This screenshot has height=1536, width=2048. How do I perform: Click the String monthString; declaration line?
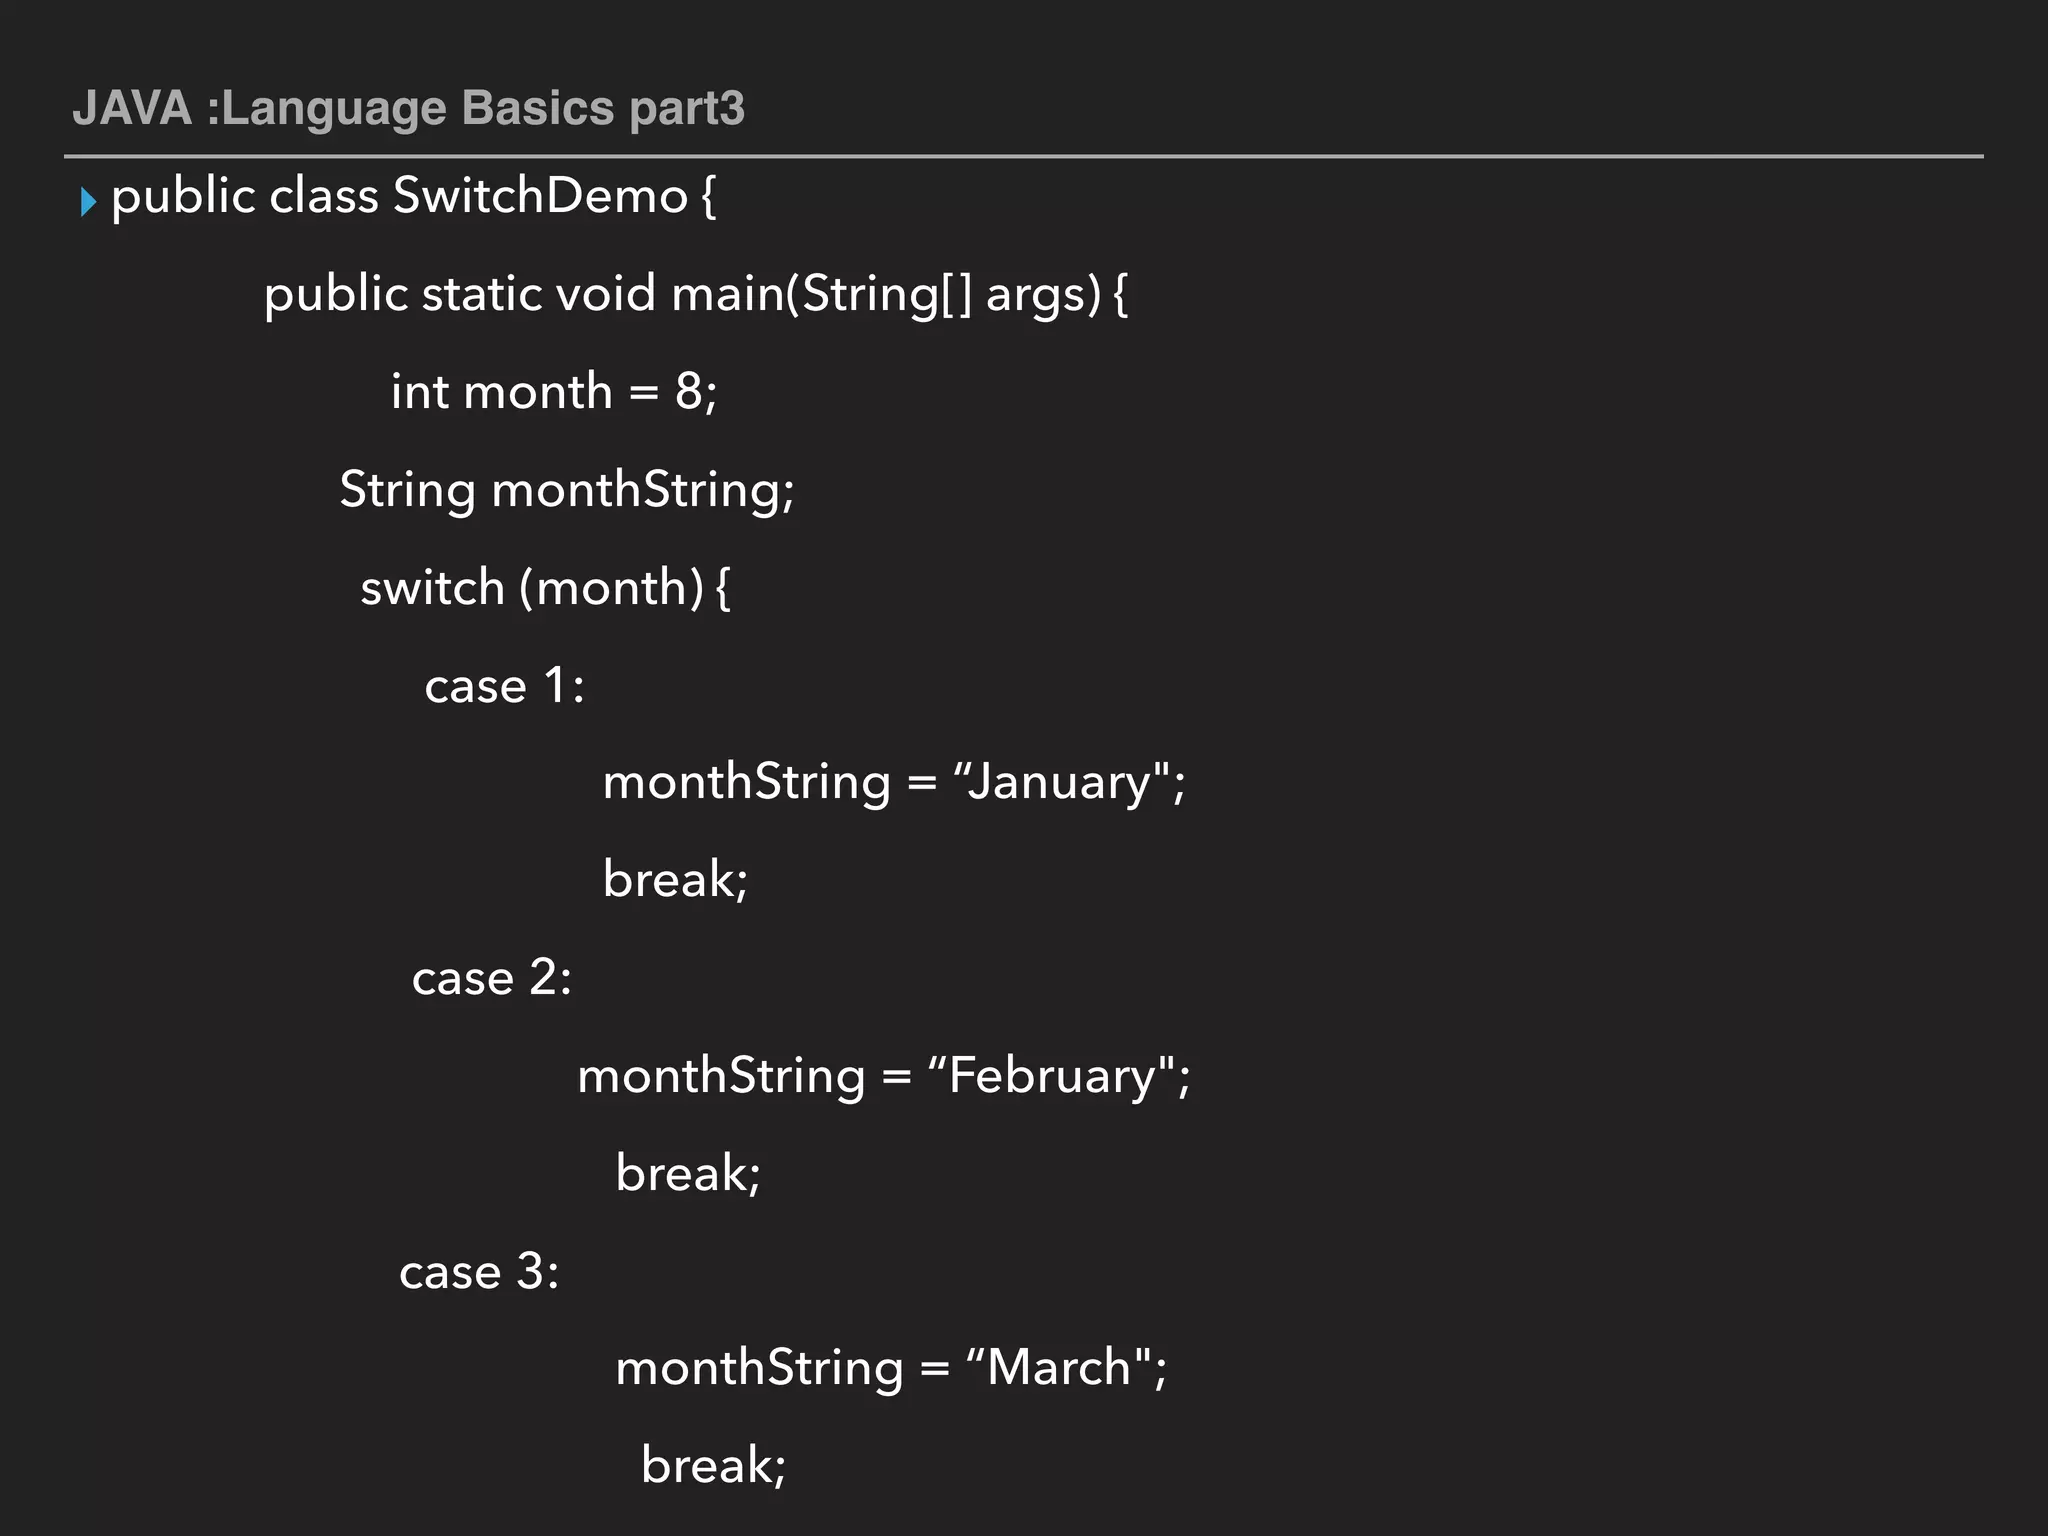567,490
